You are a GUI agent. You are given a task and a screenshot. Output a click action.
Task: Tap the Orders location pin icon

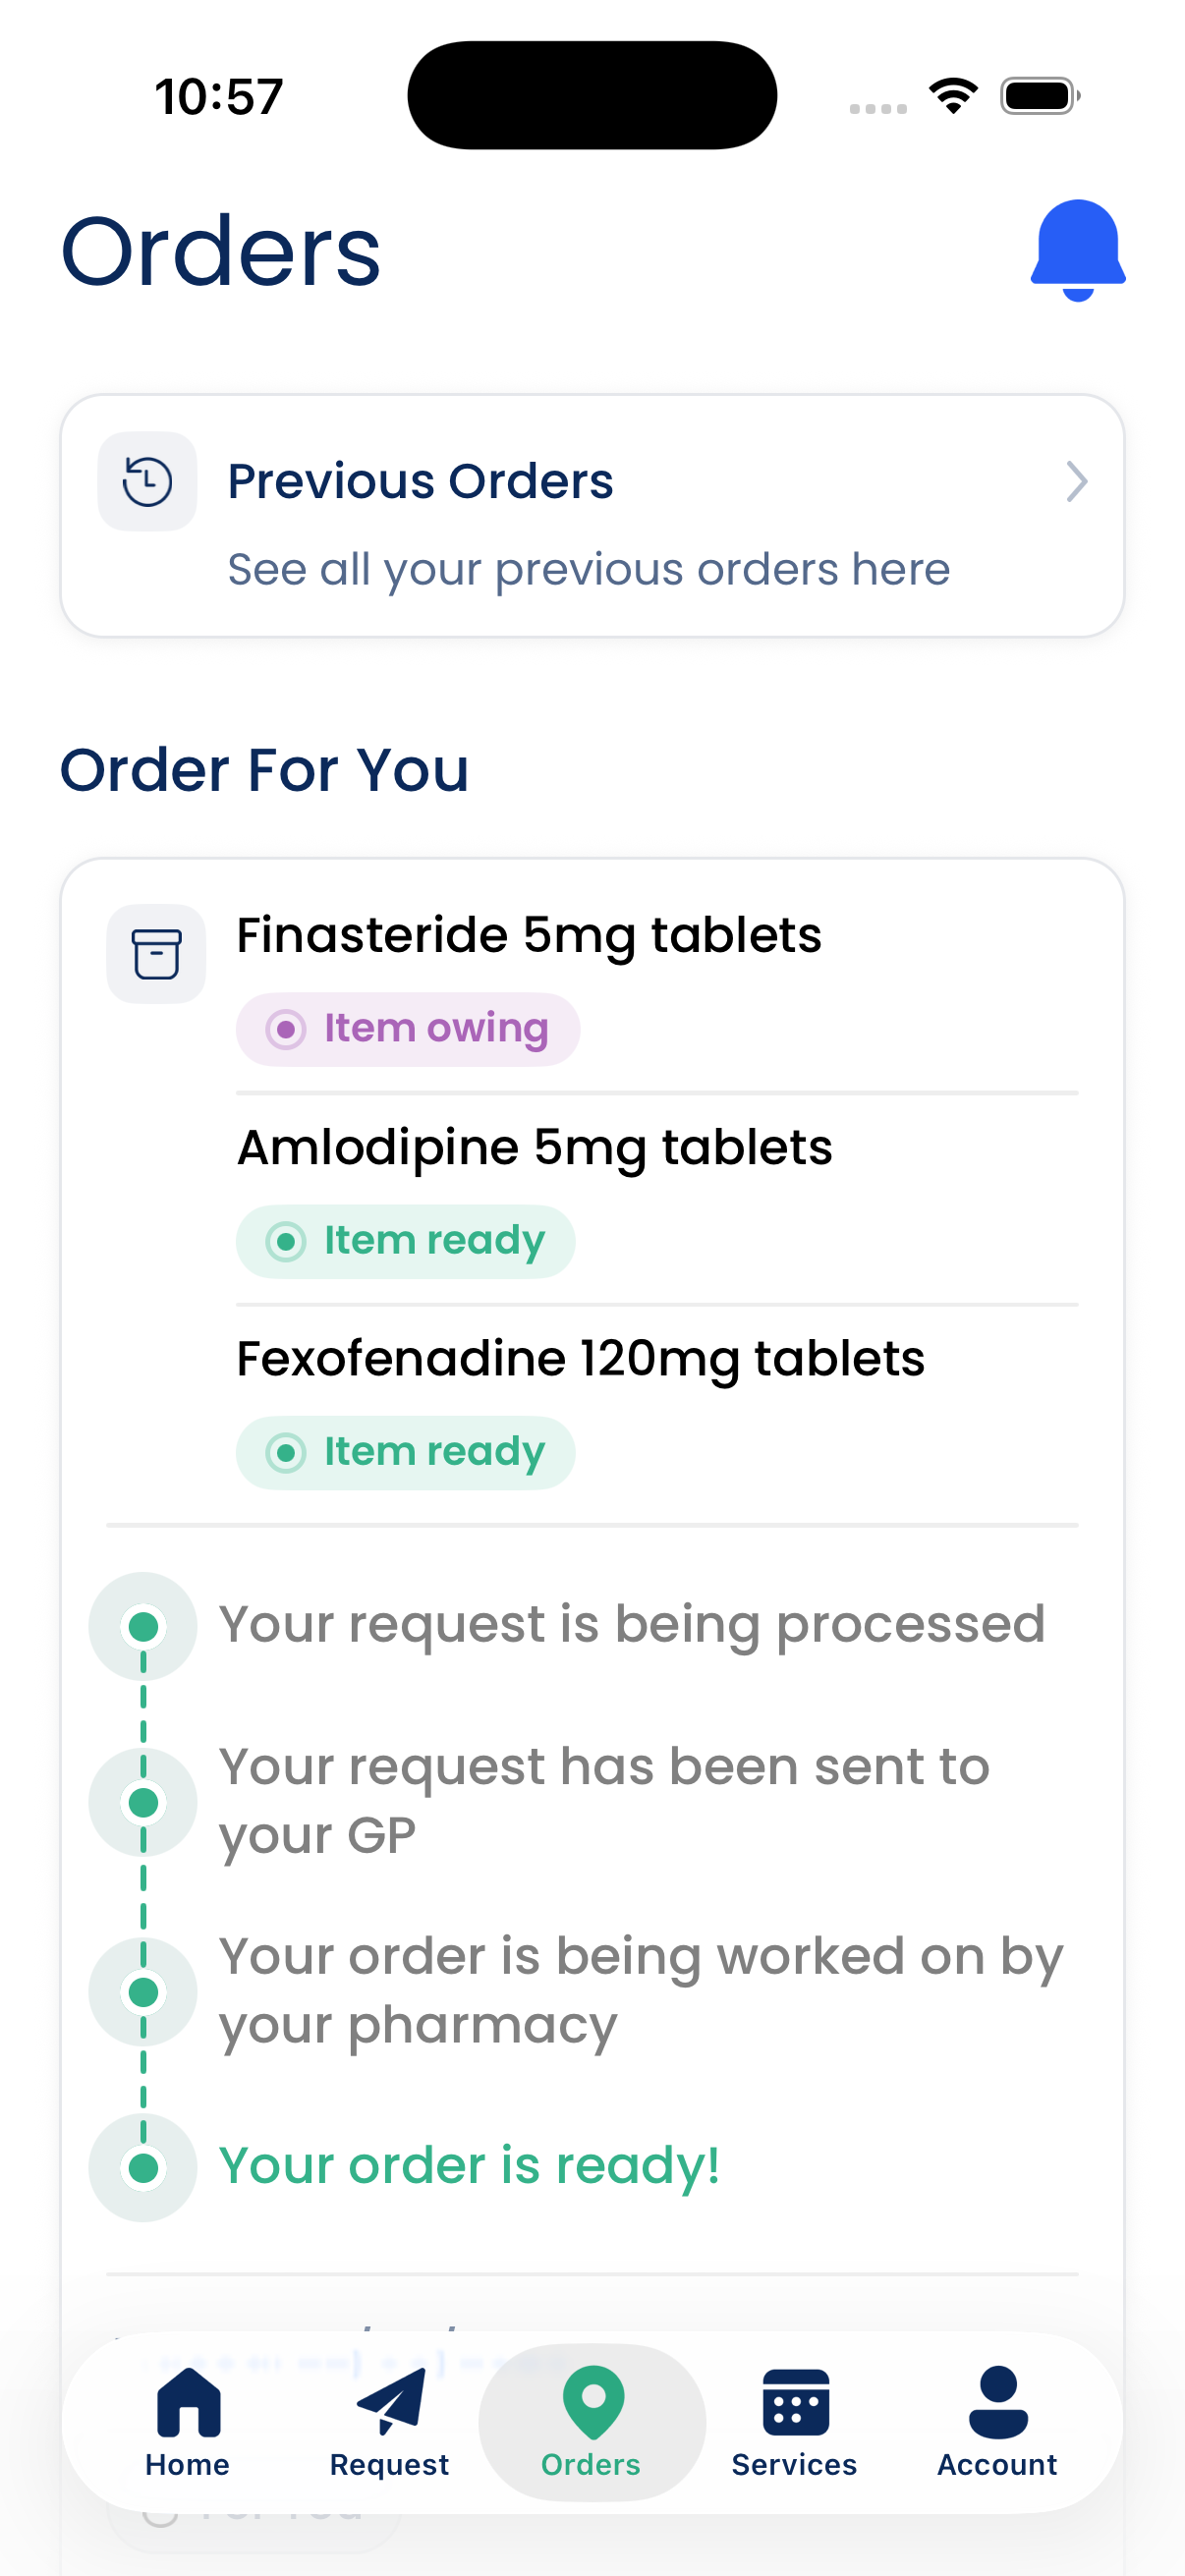pos(592,2402)
